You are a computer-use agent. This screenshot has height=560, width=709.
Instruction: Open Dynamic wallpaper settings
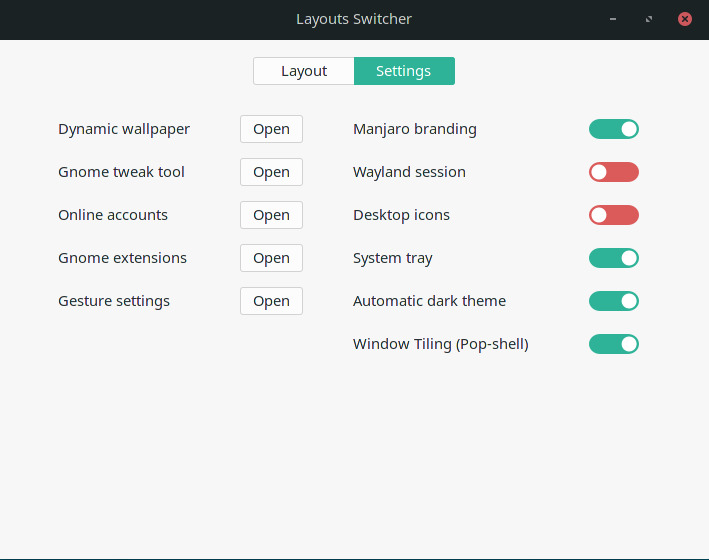click(x=271, y=129)
